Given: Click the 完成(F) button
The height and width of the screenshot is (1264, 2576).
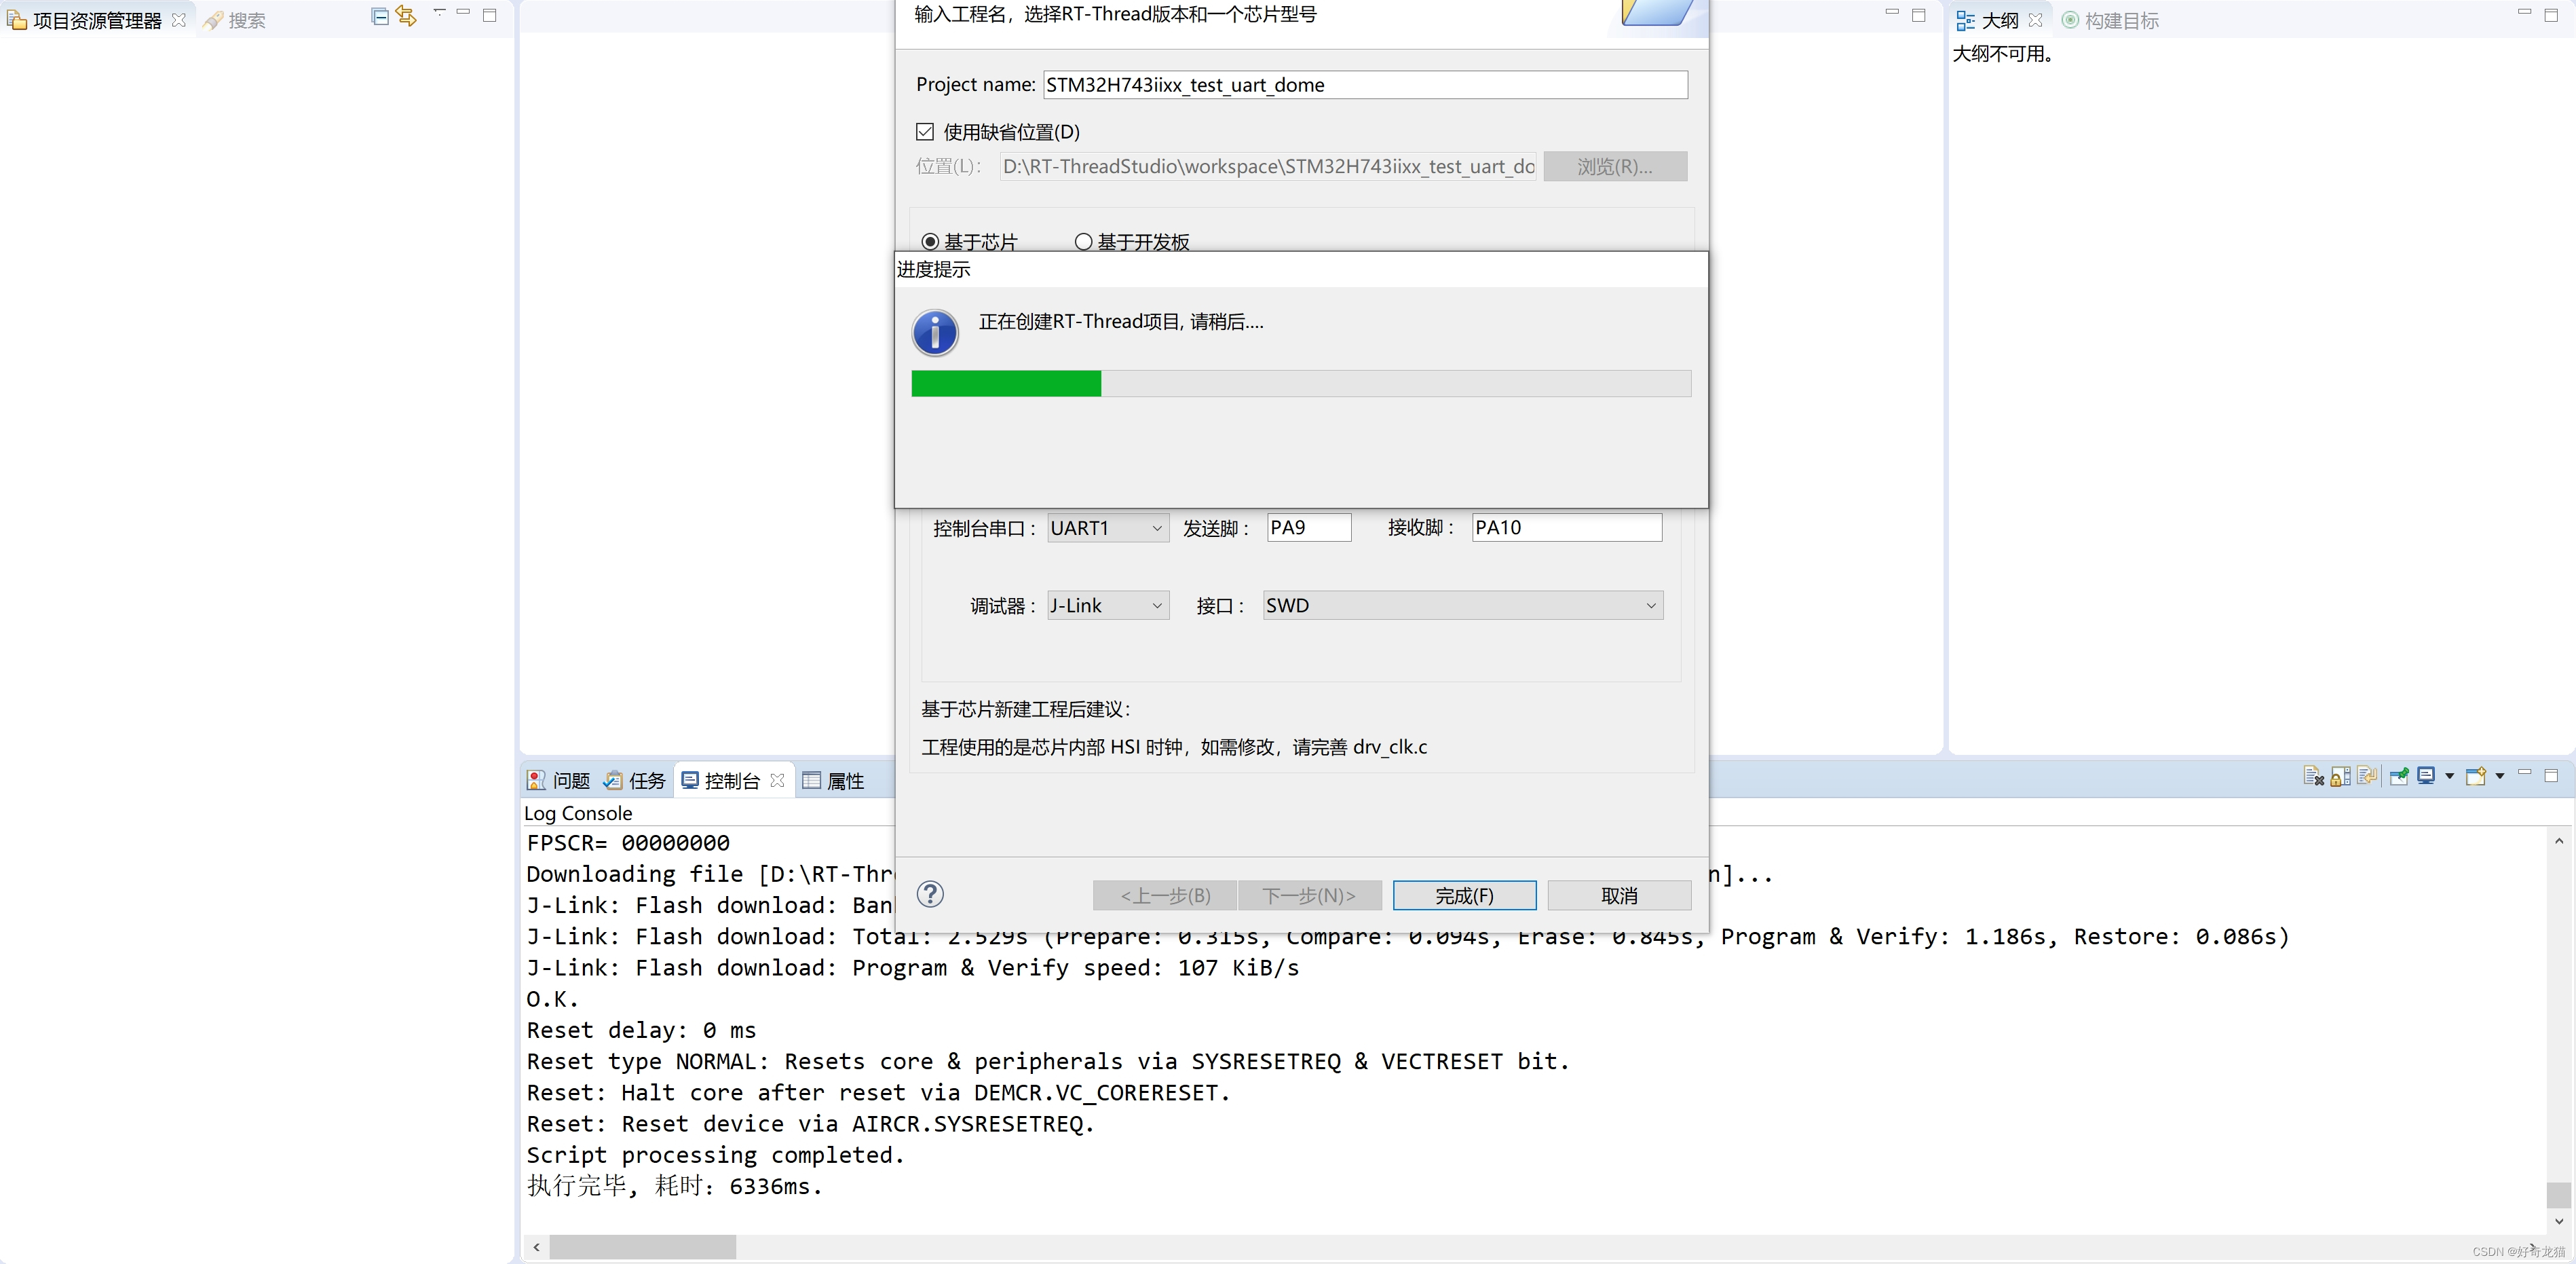Looking at the screenshot, I should 1464,896.
